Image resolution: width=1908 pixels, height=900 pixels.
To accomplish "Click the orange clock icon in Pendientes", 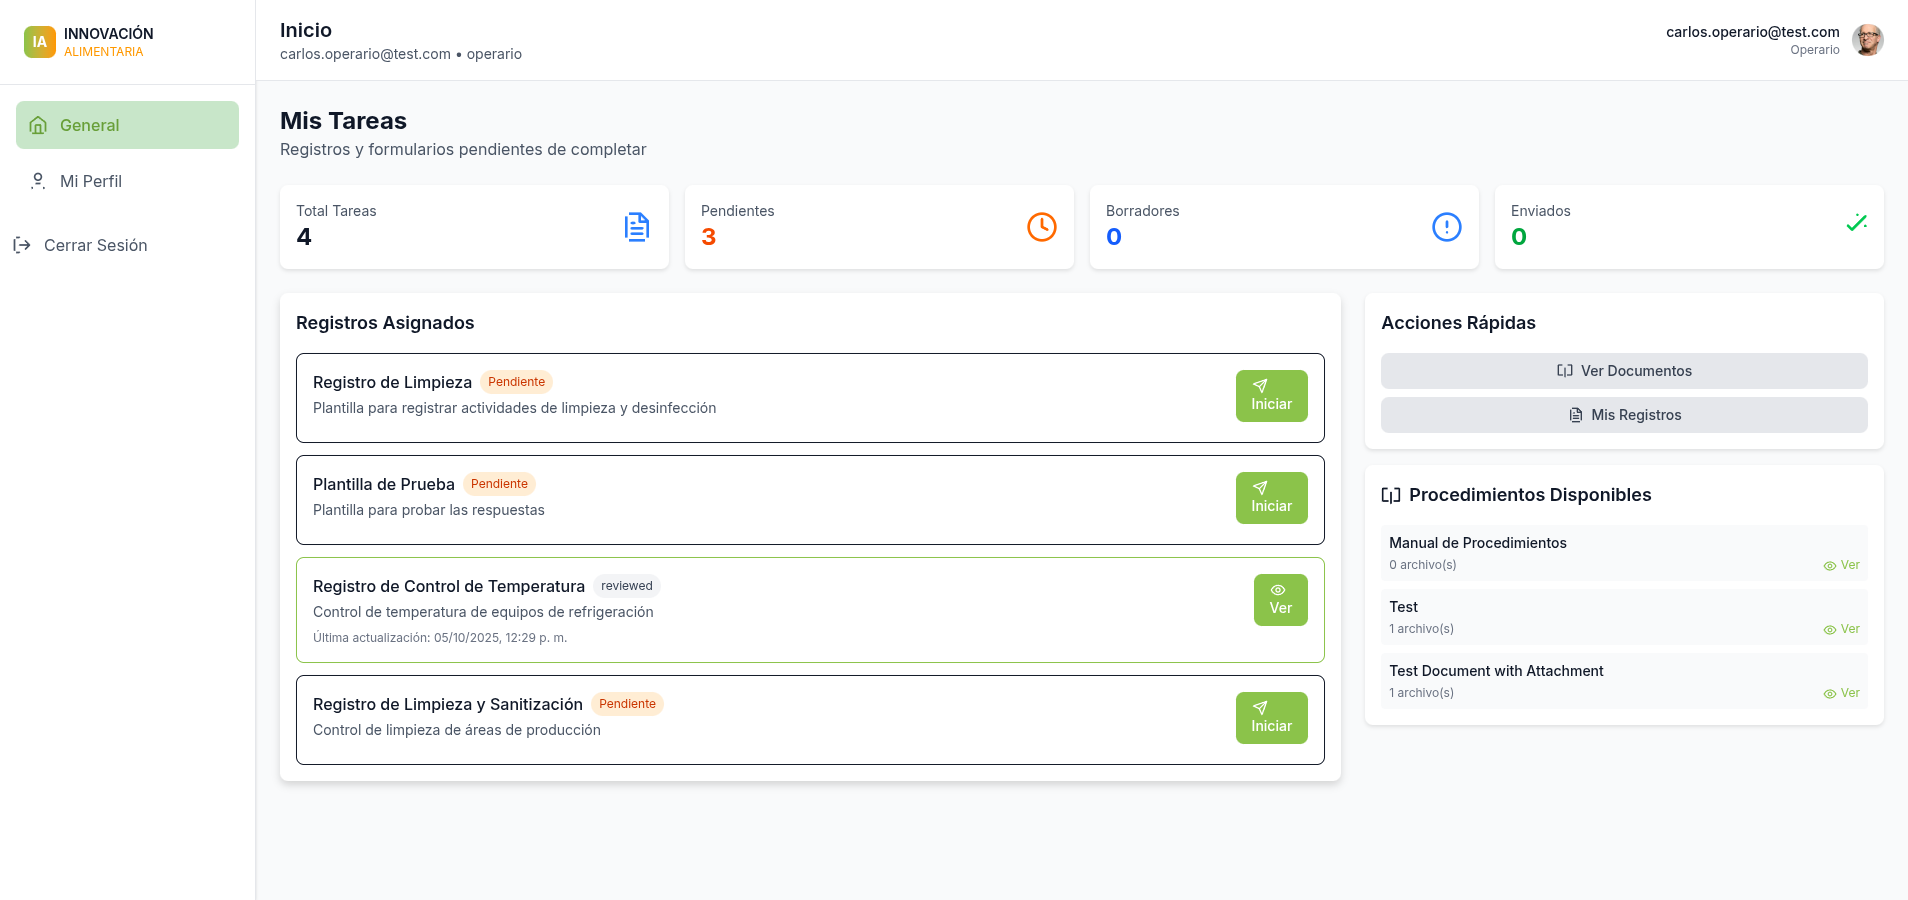I will pos(1041,227).
